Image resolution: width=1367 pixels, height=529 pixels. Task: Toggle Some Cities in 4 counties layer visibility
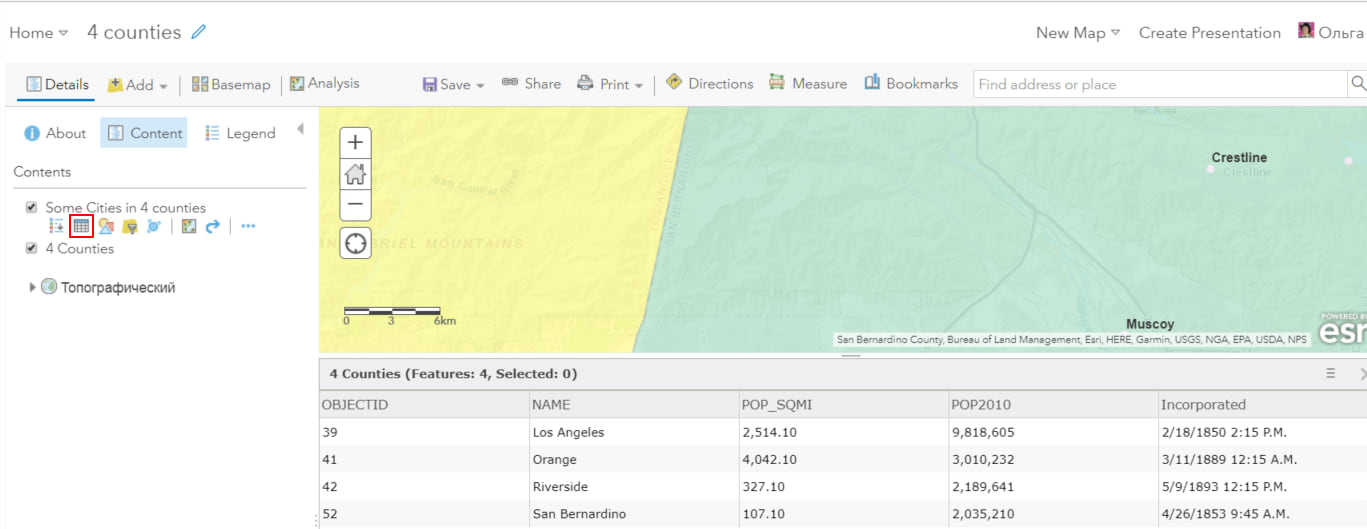click(x=31, y=207)
